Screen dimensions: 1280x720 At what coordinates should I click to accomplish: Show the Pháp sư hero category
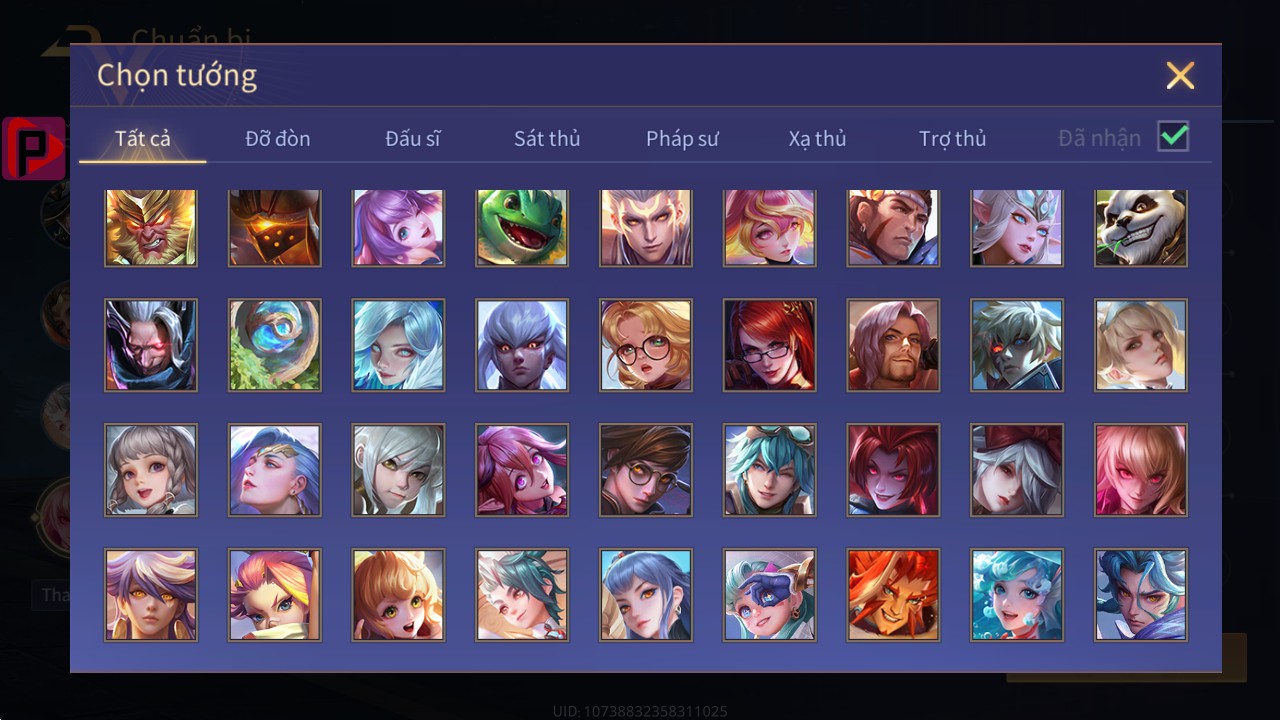[x=682, y=139]
